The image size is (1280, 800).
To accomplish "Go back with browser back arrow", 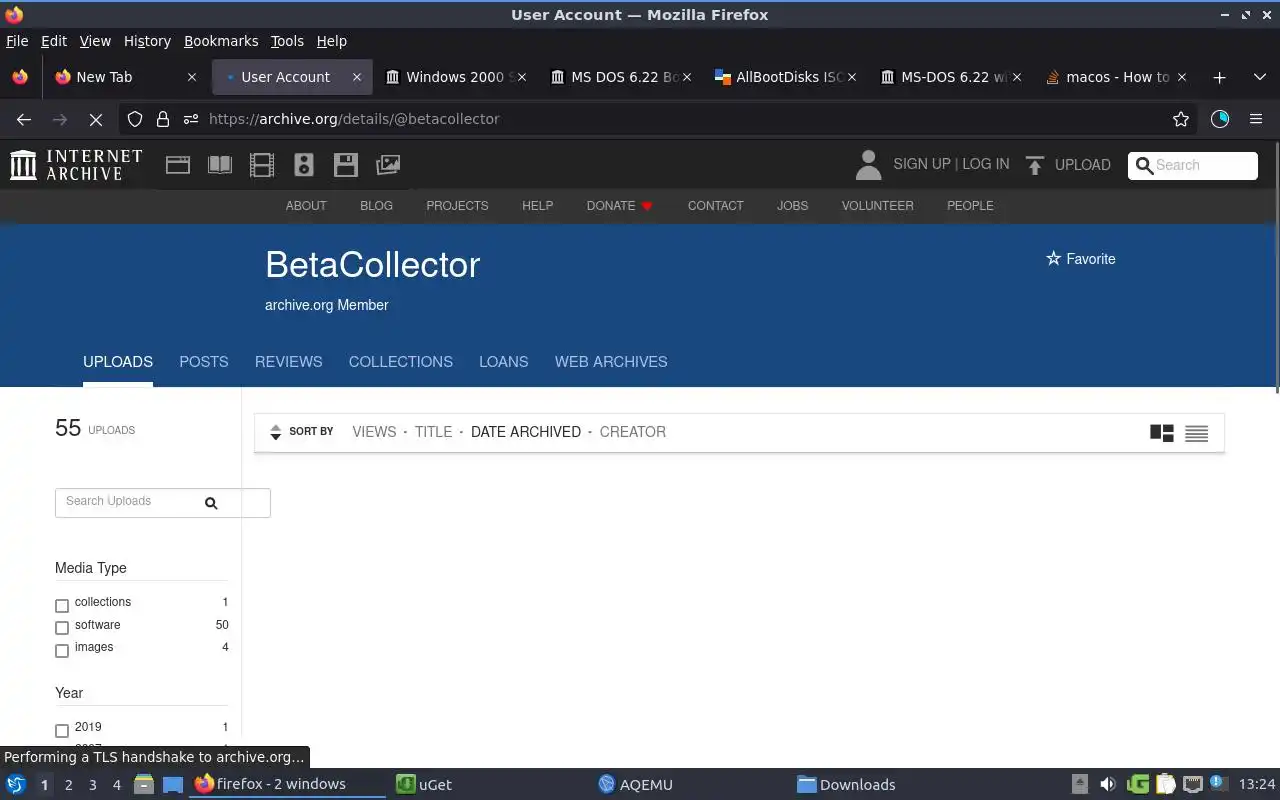I will pyautogui.click(x=24, y=119).
